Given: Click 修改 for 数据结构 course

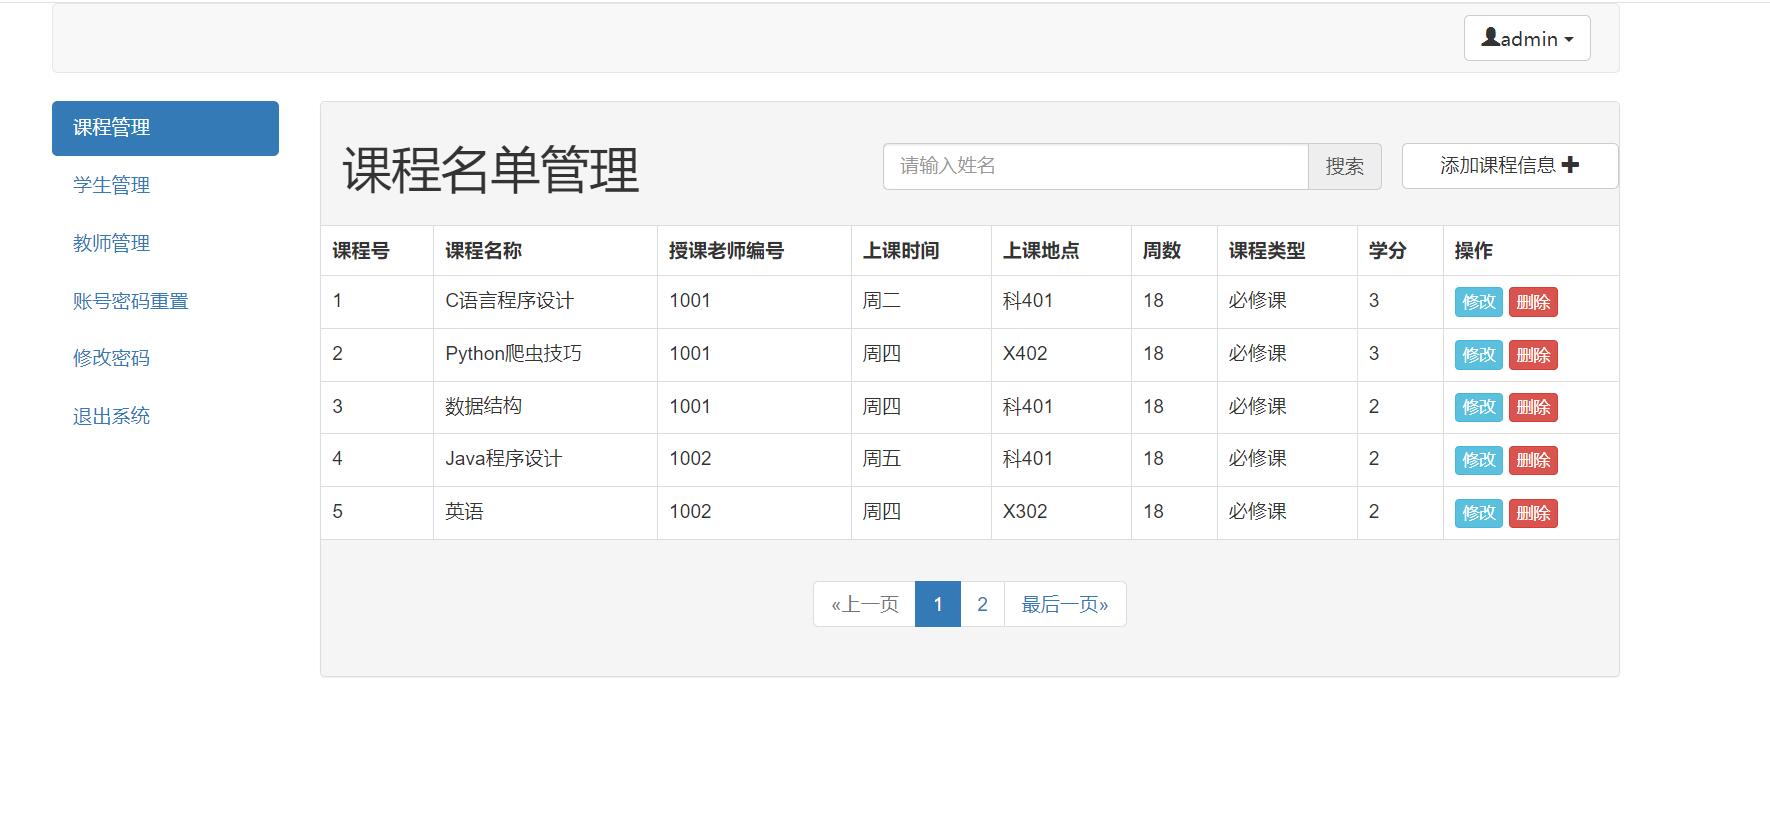Looking at the screenshot, I should (1478, 407).
